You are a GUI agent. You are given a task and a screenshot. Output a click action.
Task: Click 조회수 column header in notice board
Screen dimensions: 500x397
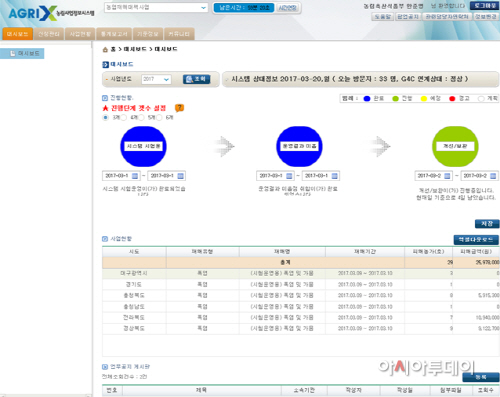(x=486, y=390)
